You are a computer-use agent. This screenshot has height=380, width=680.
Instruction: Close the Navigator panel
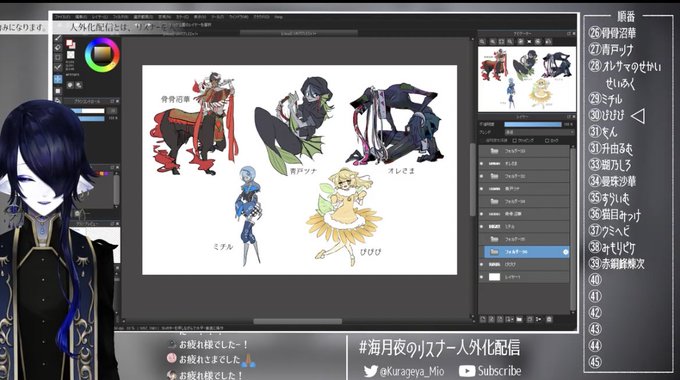(574, 33)
